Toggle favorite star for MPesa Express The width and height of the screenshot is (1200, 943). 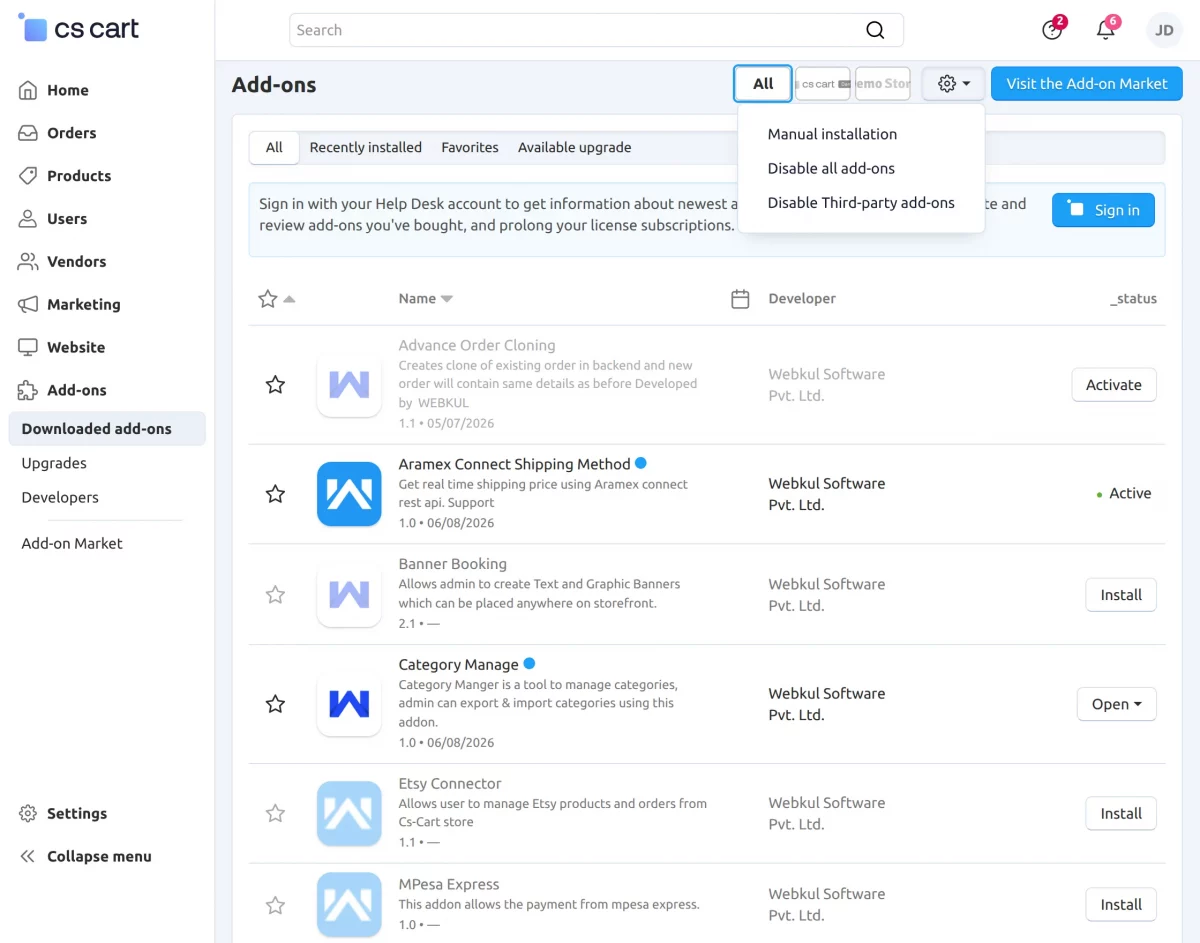(x=275, y=905)
